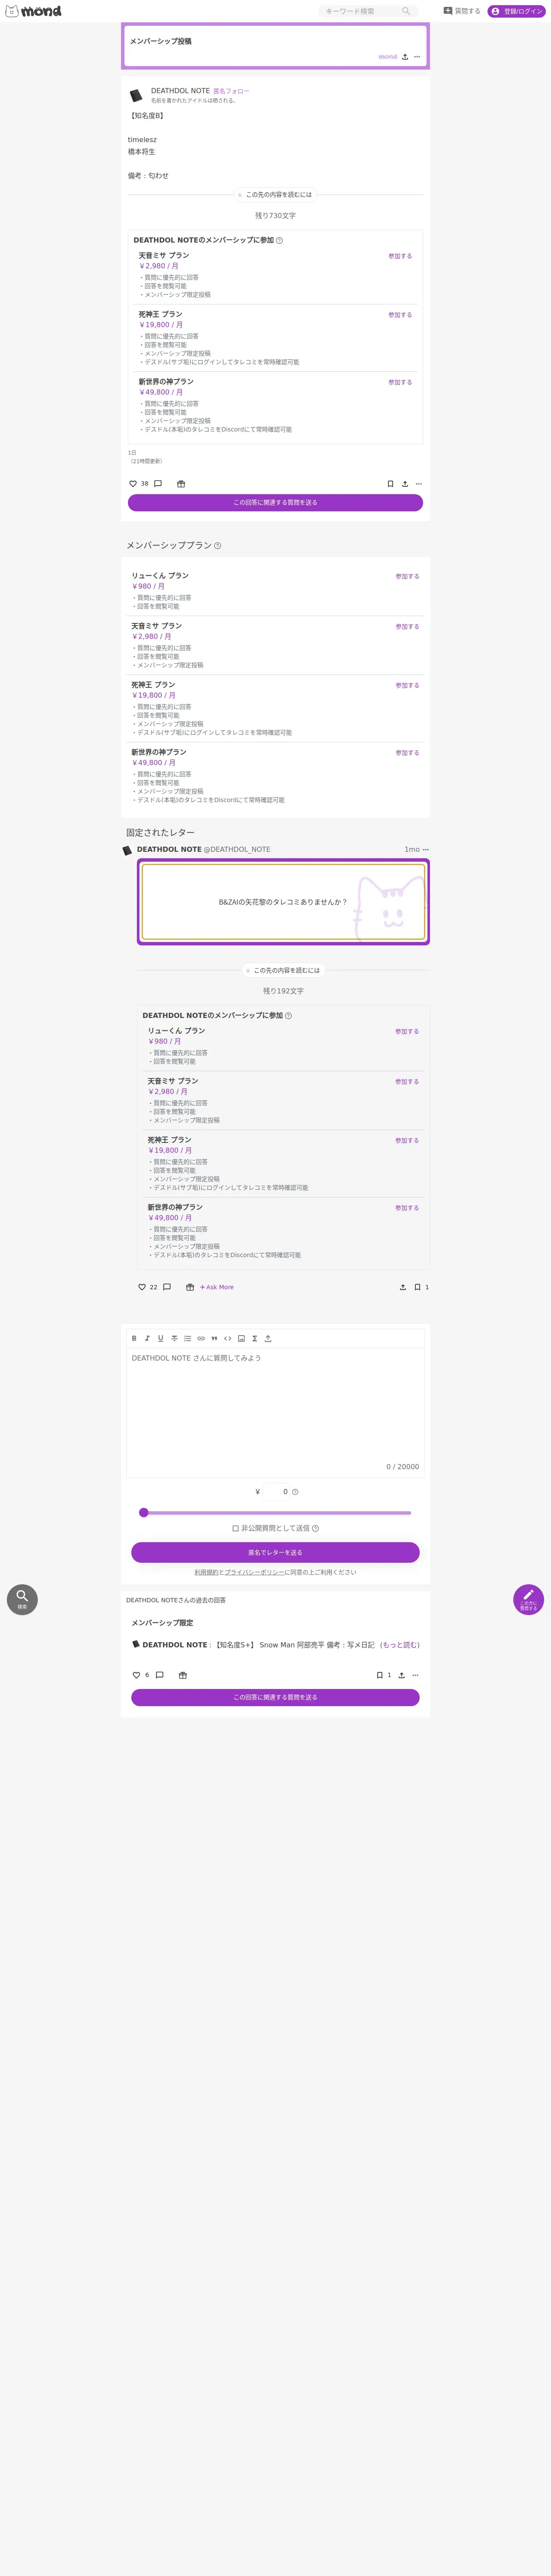Enable the 非公開質問として送信 checkbox
Image resolution: width=551 pixels, height=2576 pixels.
click(235, 1528)
